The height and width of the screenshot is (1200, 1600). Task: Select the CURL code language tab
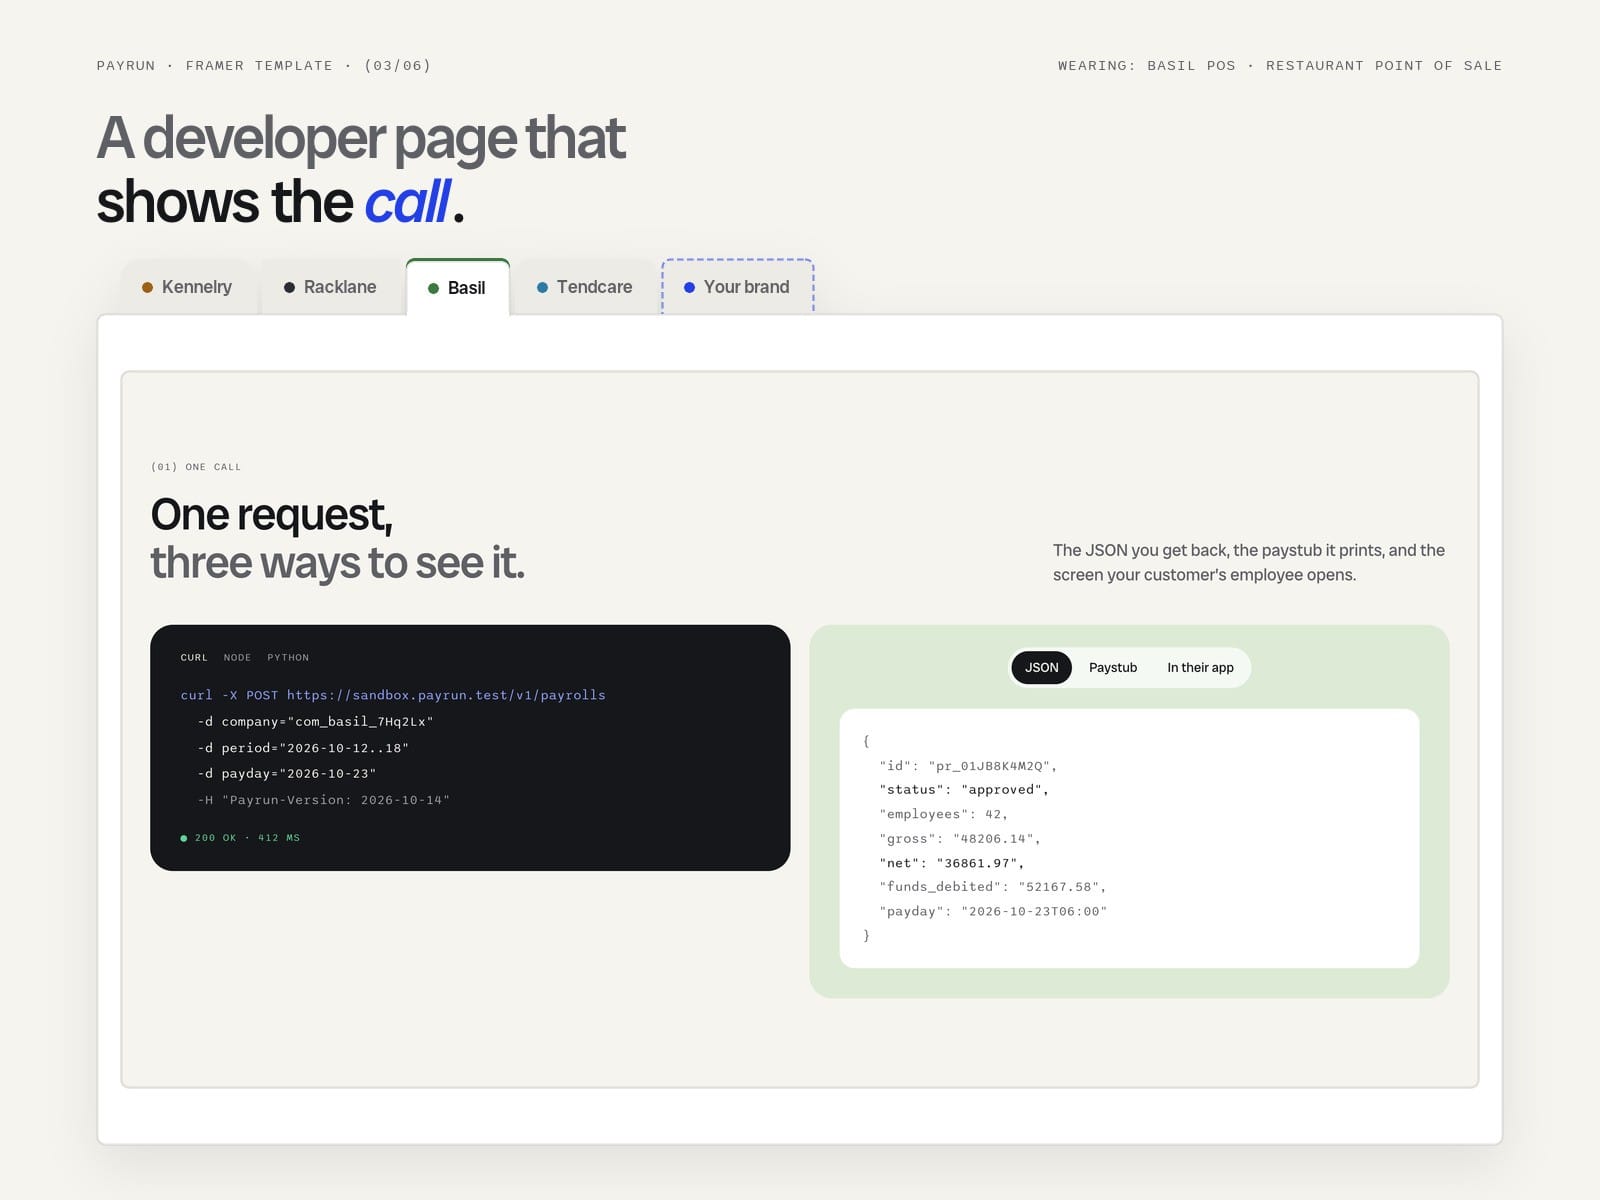coord(194,658)
